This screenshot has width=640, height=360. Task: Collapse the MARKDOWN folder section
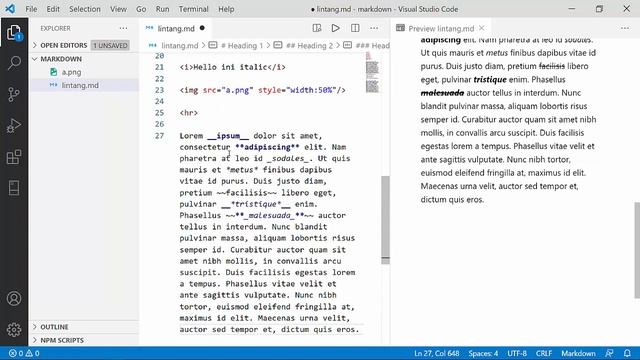point(60,59)
